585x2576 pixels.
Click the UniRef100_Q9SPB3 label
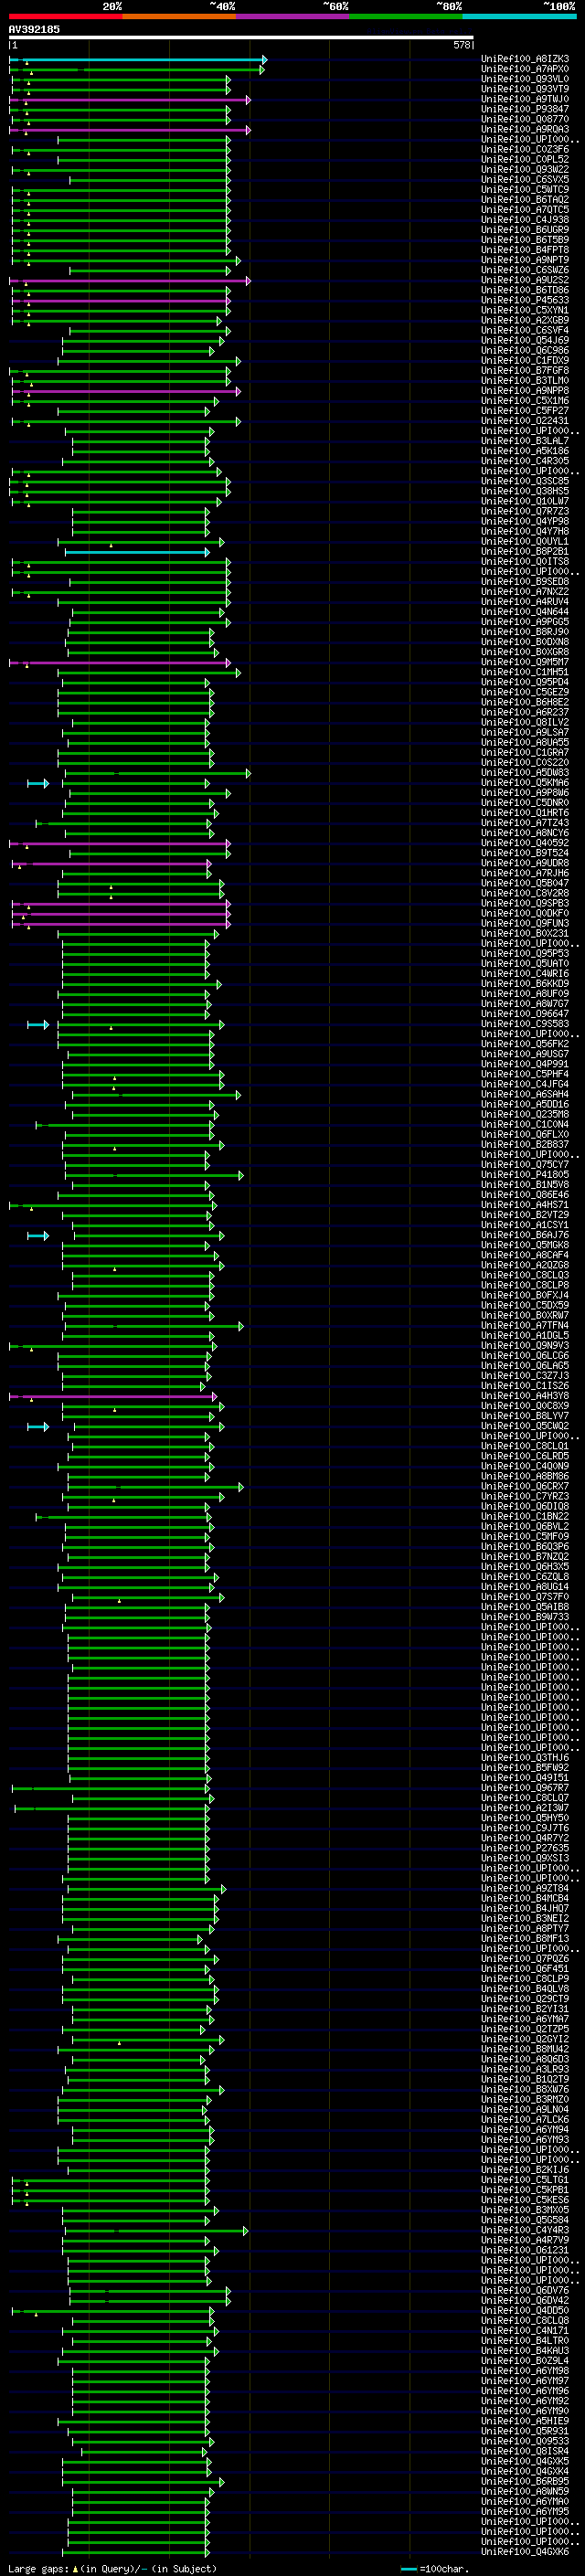524,903
